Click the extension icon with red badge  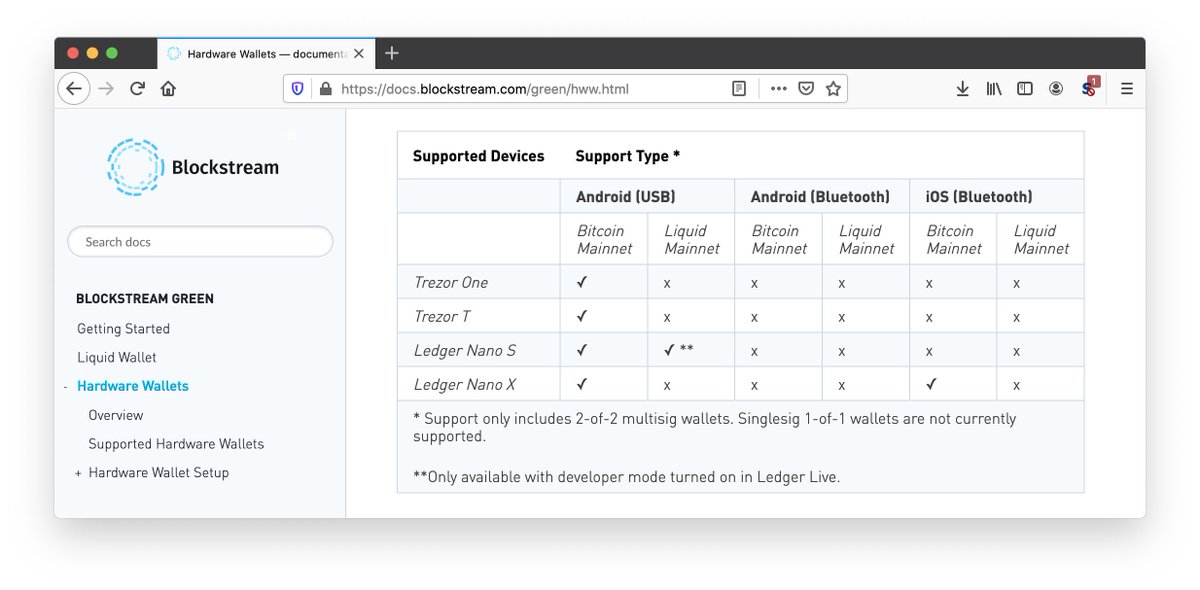1089,87
